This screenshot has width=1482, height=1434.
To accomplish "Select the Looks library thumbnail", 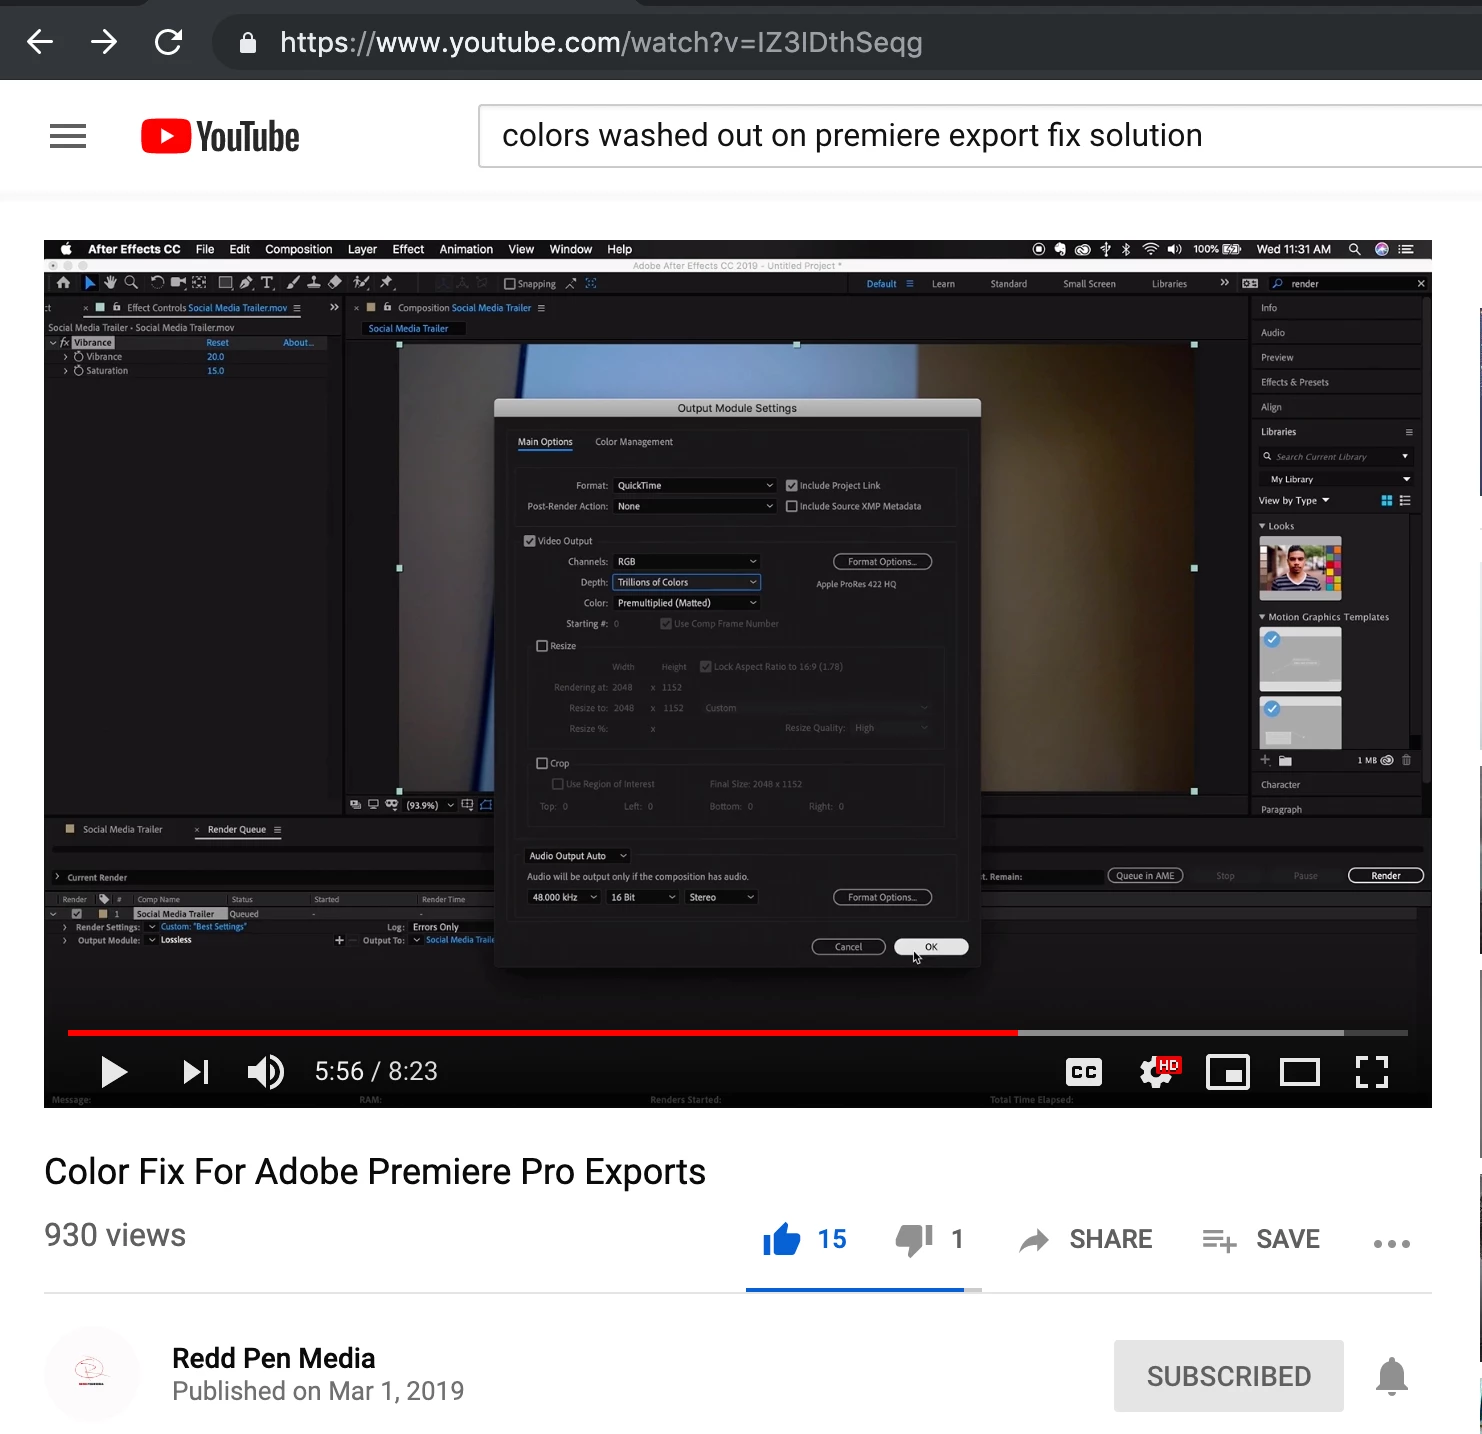I will pyautogui.click(x=1300, y=568).
